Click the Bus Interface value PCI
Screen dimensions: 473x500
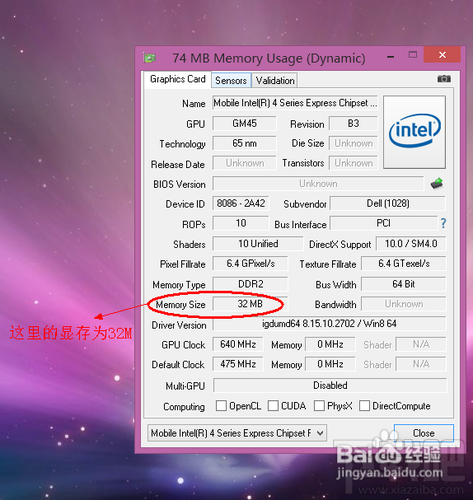[x=383, y=223]
